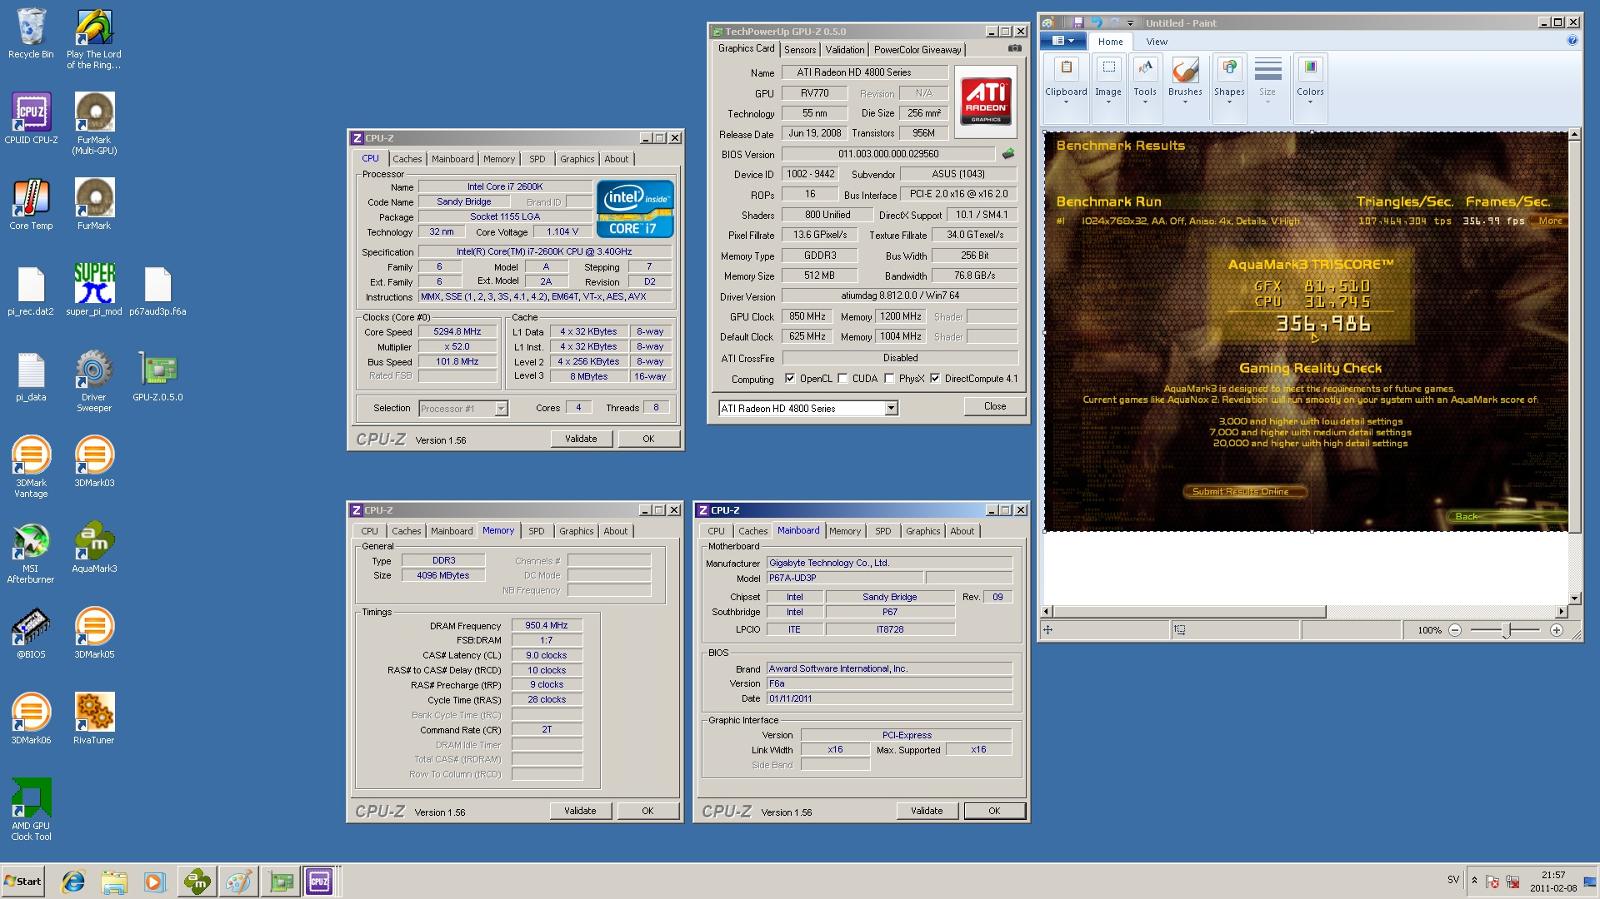
Task: Open FurMark (Multi-GPU) desktop shortcut
Action: 94,123
